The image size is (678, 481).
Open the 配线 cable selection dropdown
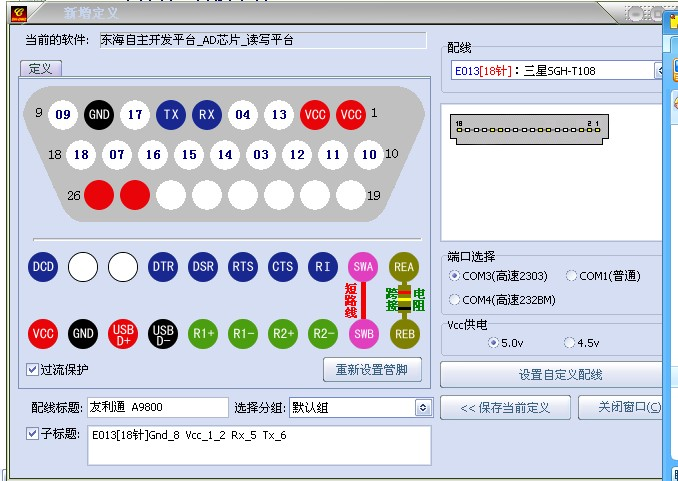pos(660,71)
